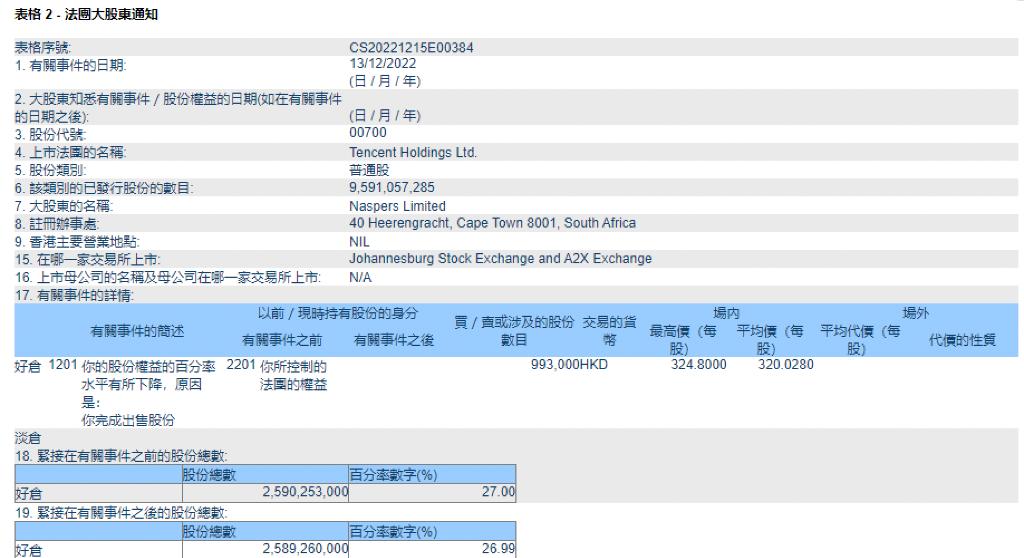Click column header 有關事件的簡述
This screenshot has height=558, width=1024.
(x=137, y=331)
